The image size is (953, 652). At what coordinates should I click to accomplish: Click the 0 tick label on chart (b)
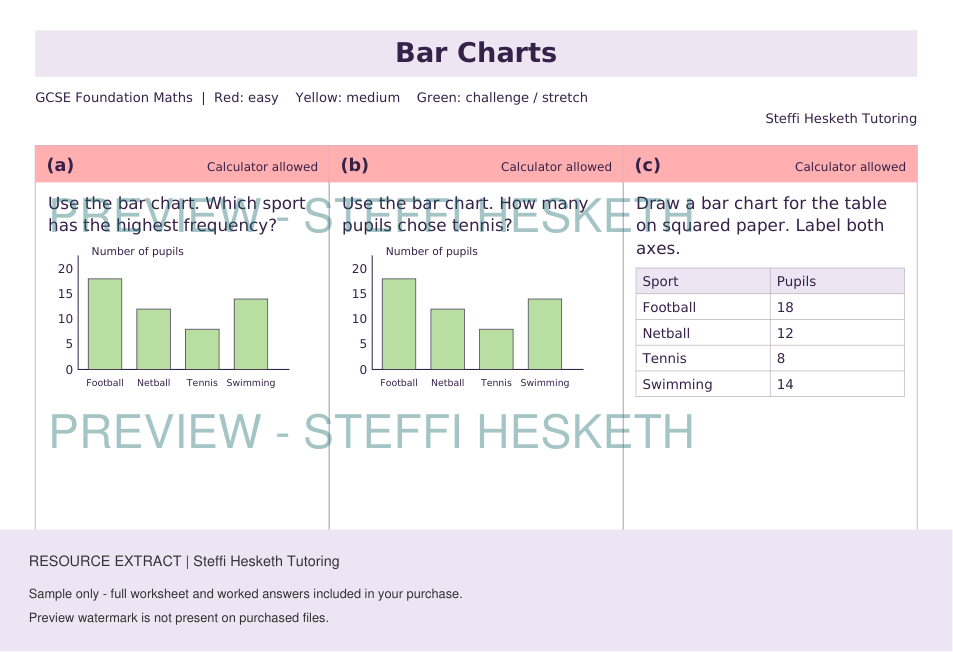pyautogui.click(x=363, y=369)
